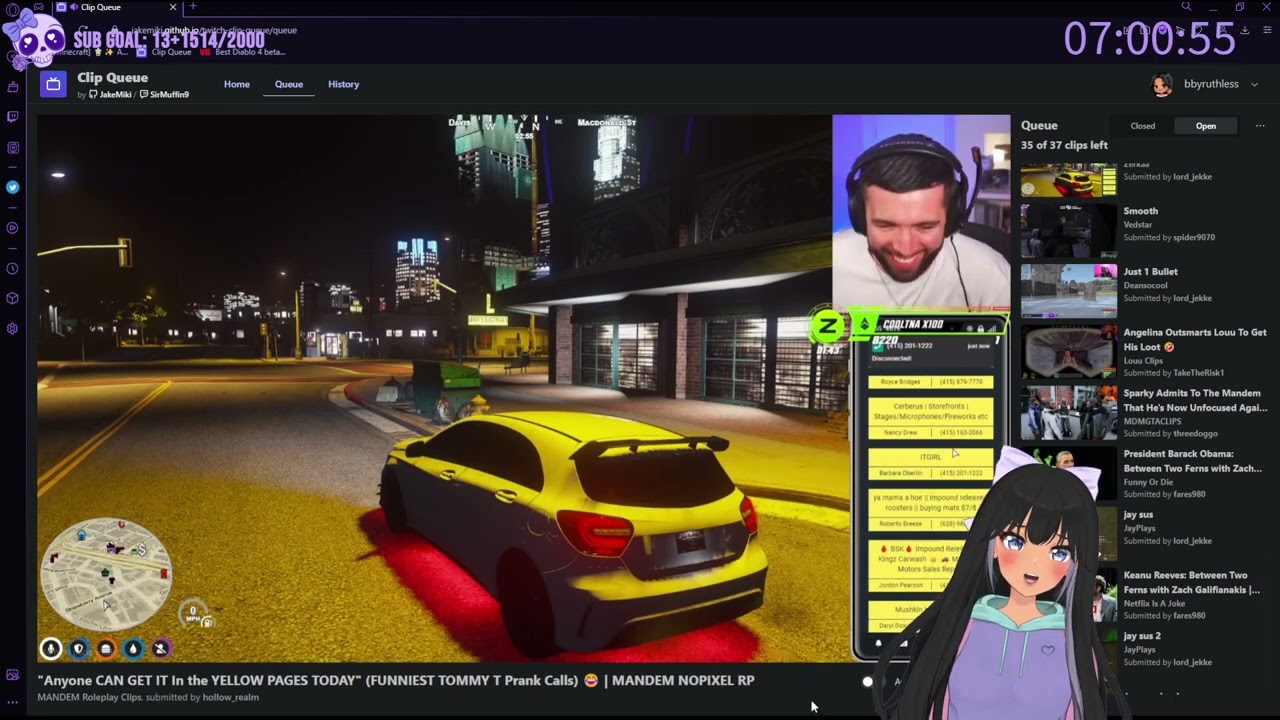Set queue to Open
The height and width of the screenshot is (720, 1280).
point(1205,126)
